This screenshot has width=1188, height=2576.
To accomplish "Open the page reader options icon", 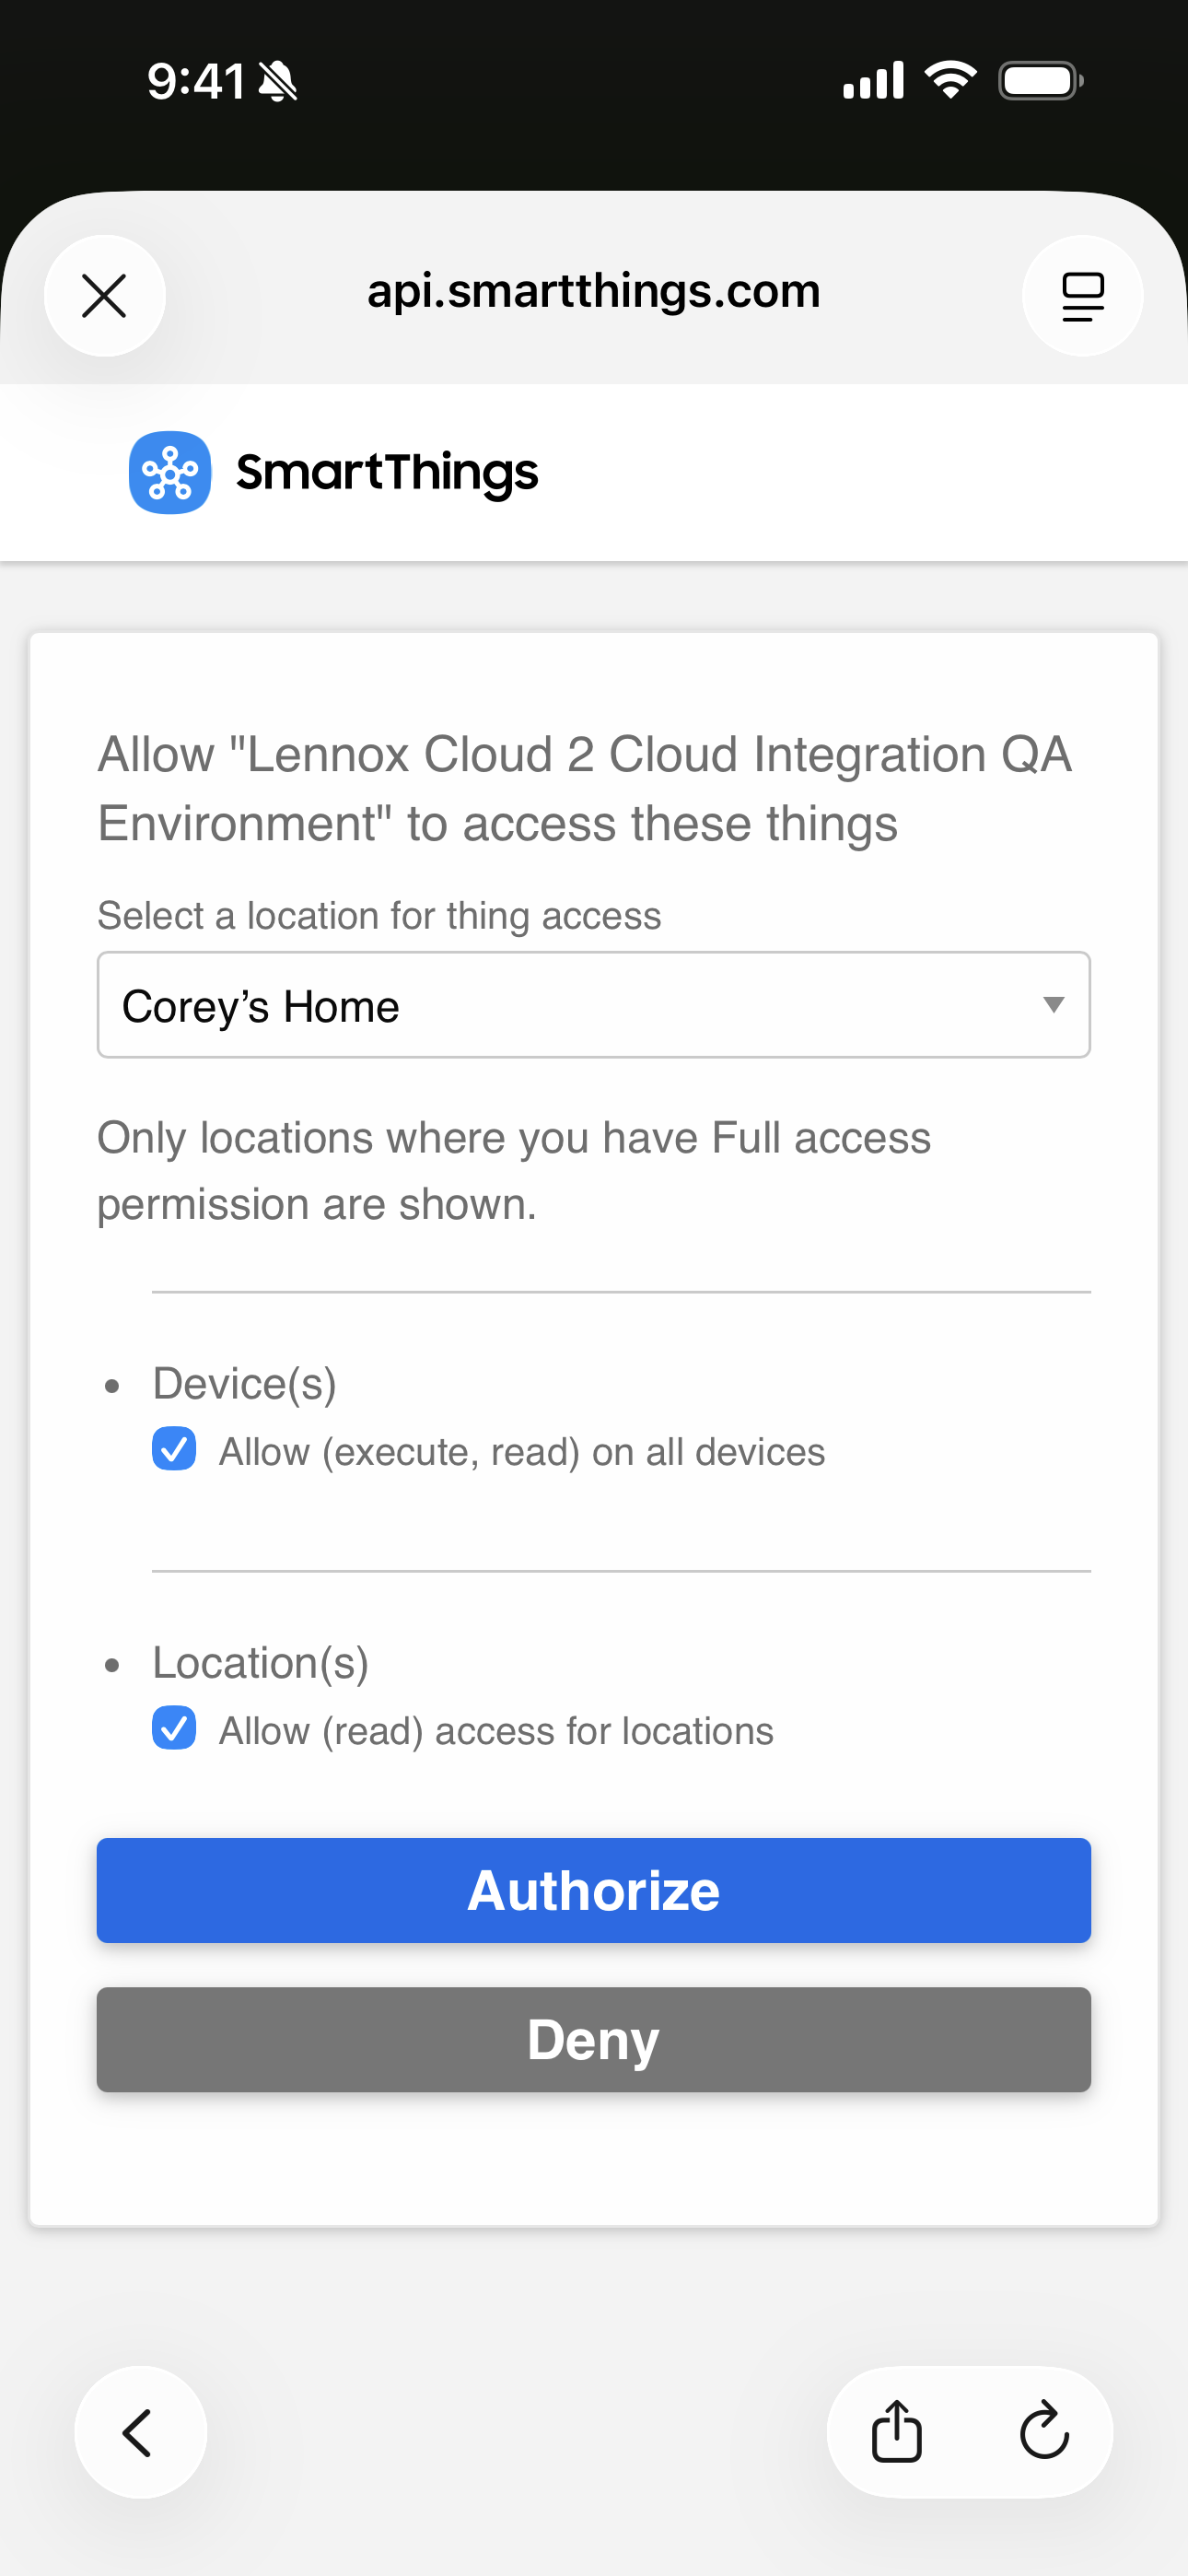I will coord(1082,296).
